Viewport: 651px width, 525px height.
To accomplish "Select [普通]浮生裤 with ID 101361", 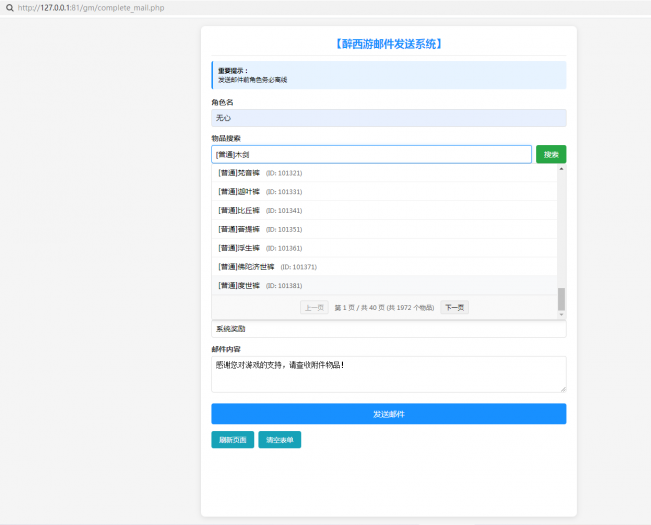I will pos(240,248).
